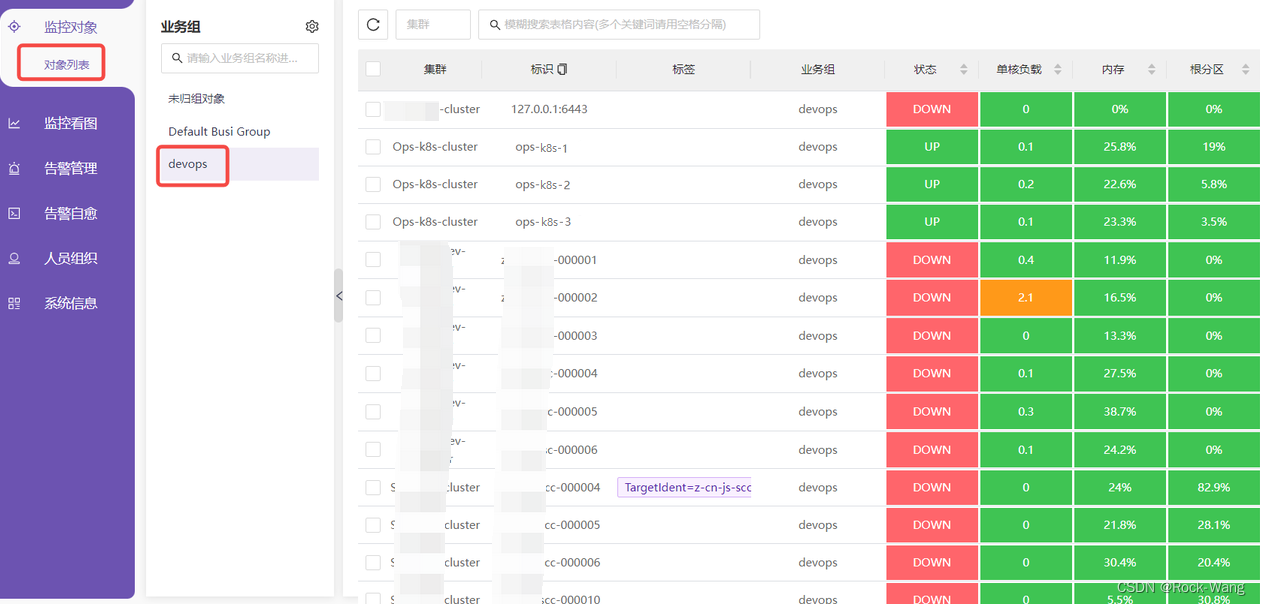Check the row with load 0.4
Image resolution: width=1261 pixels, height=605 pixels.
pyautogui.click(x=373, y=260)
